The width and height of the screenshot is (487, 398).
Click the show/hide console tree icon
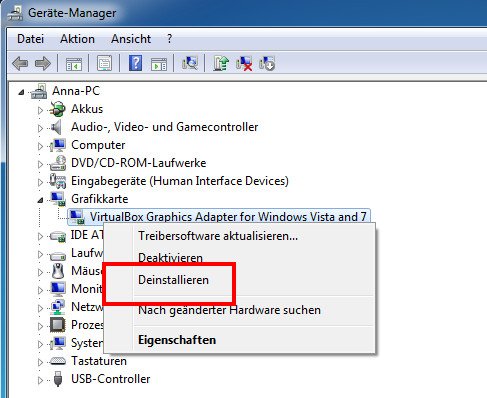pos(74,63)
